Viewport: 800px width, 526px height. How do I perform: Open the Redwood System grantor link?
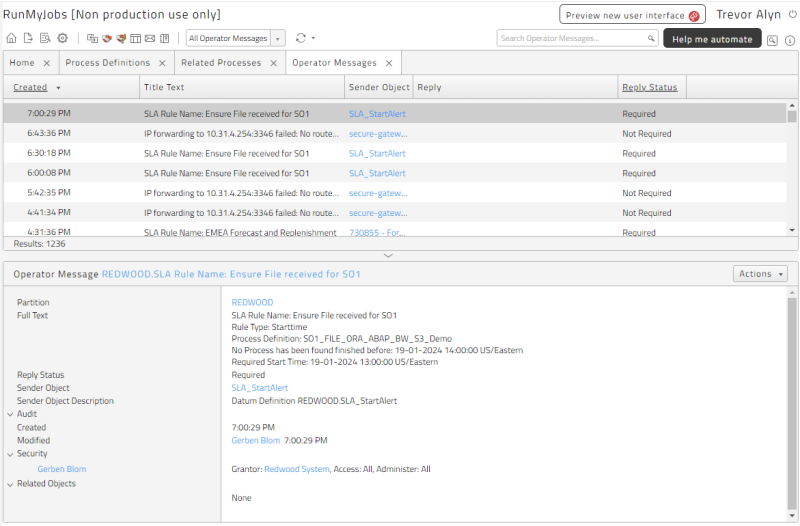click(297, 469)
